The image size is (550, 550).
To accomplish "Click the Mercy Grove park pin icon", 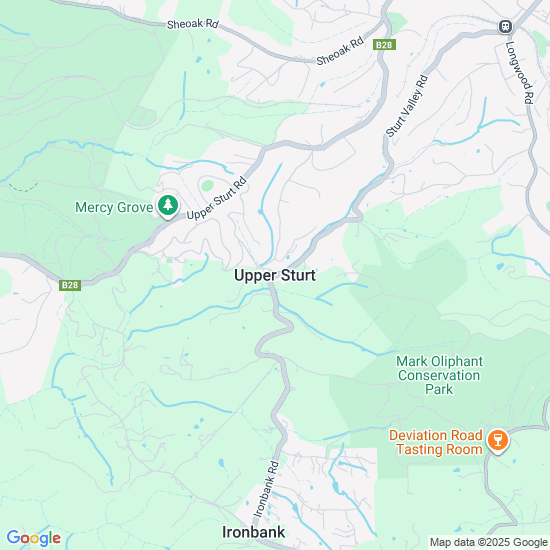I will pyautogui.click(x=168, y=206).
